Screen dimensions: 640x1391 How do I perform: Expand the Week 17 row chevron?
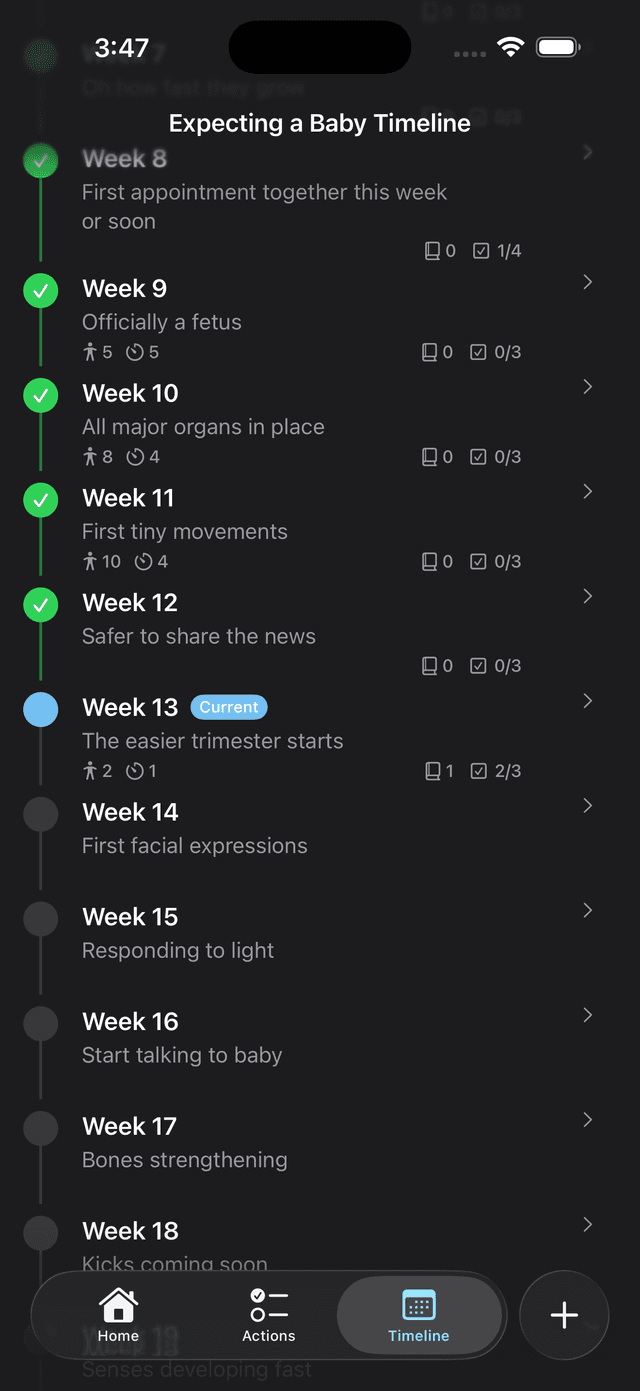point(587,1120)
